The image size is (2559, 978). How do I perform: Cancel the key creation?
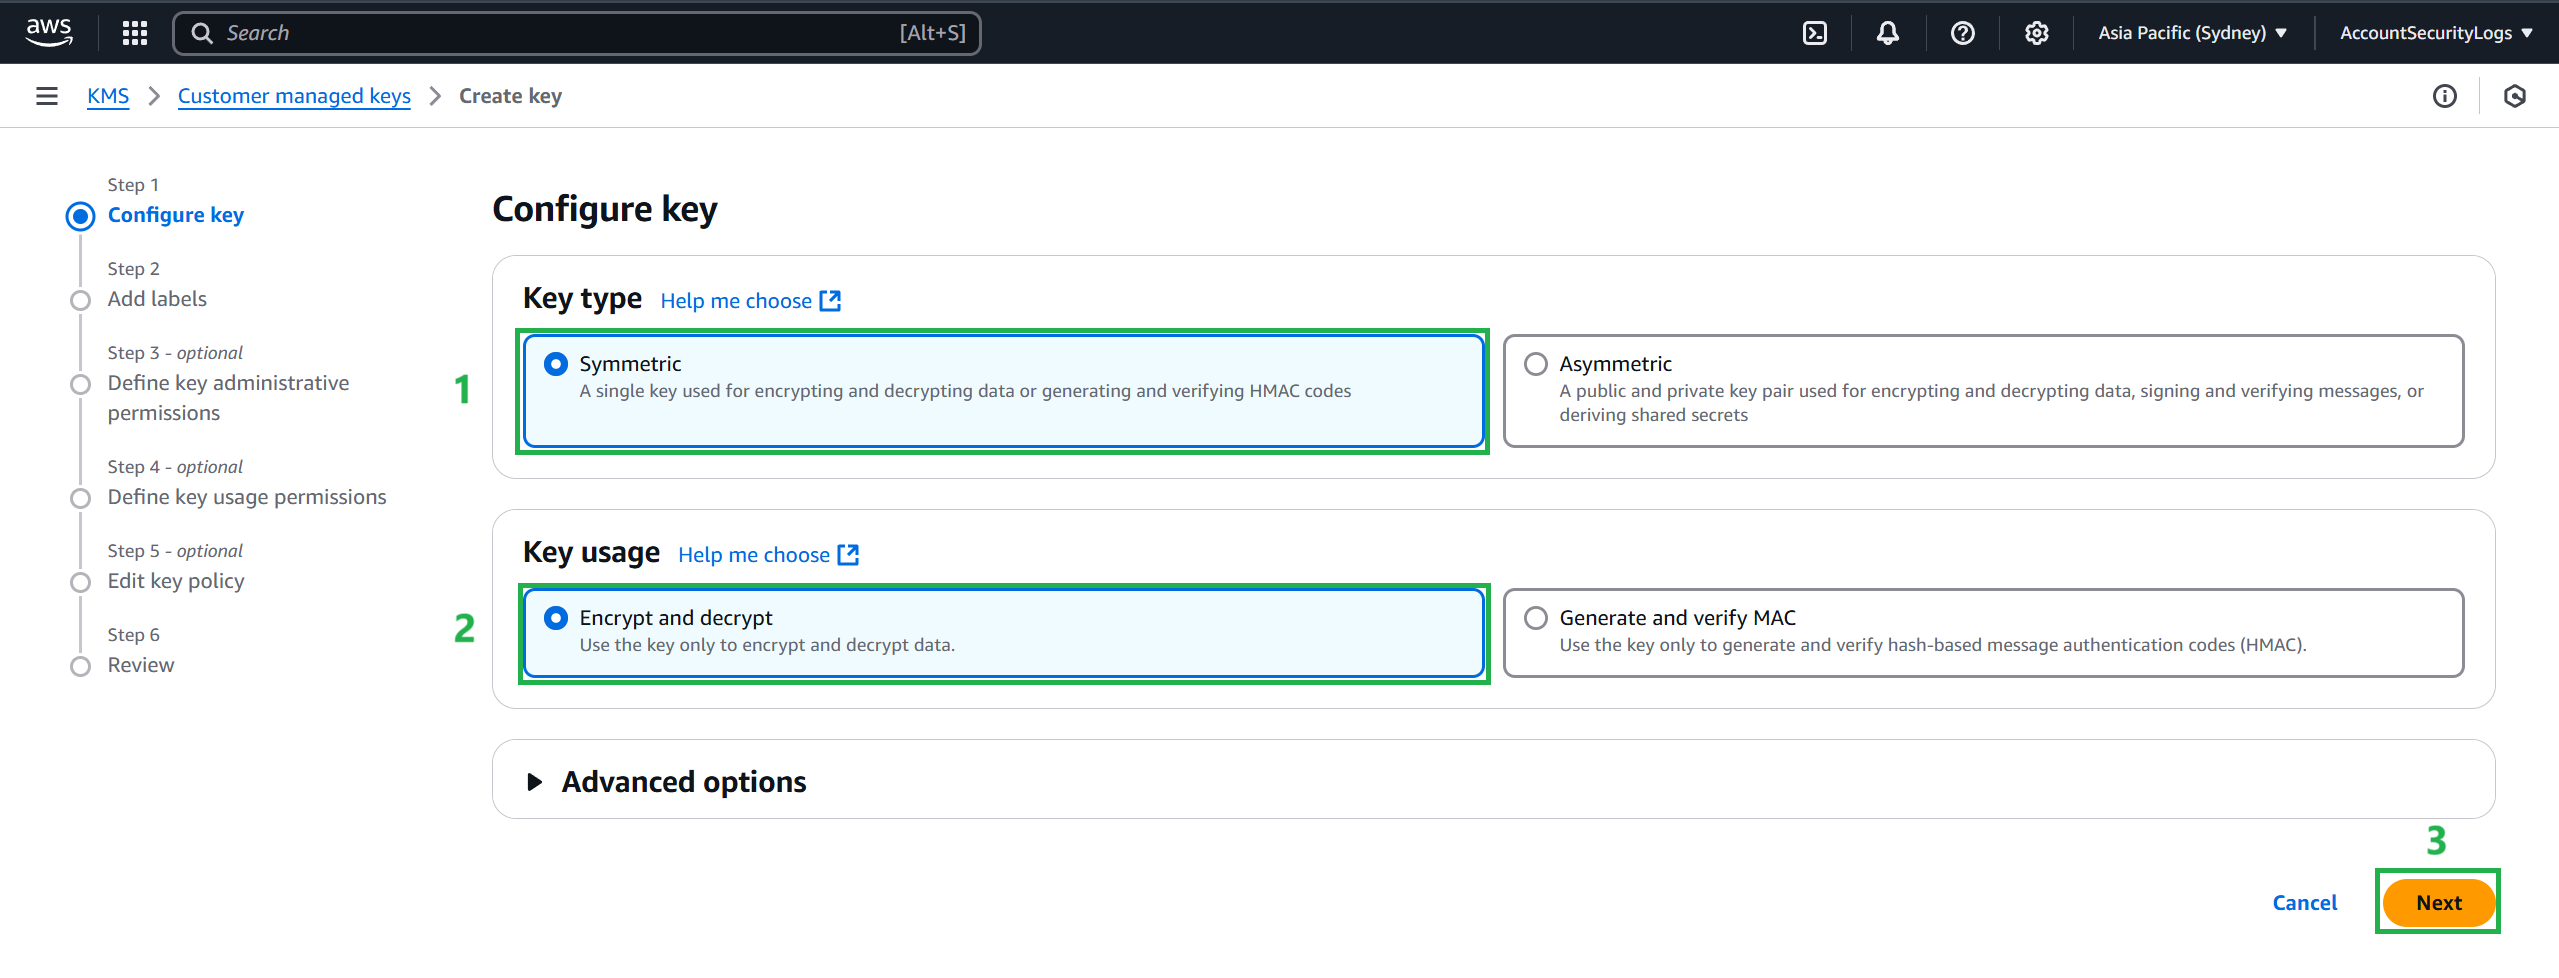tap(2304, 903)
